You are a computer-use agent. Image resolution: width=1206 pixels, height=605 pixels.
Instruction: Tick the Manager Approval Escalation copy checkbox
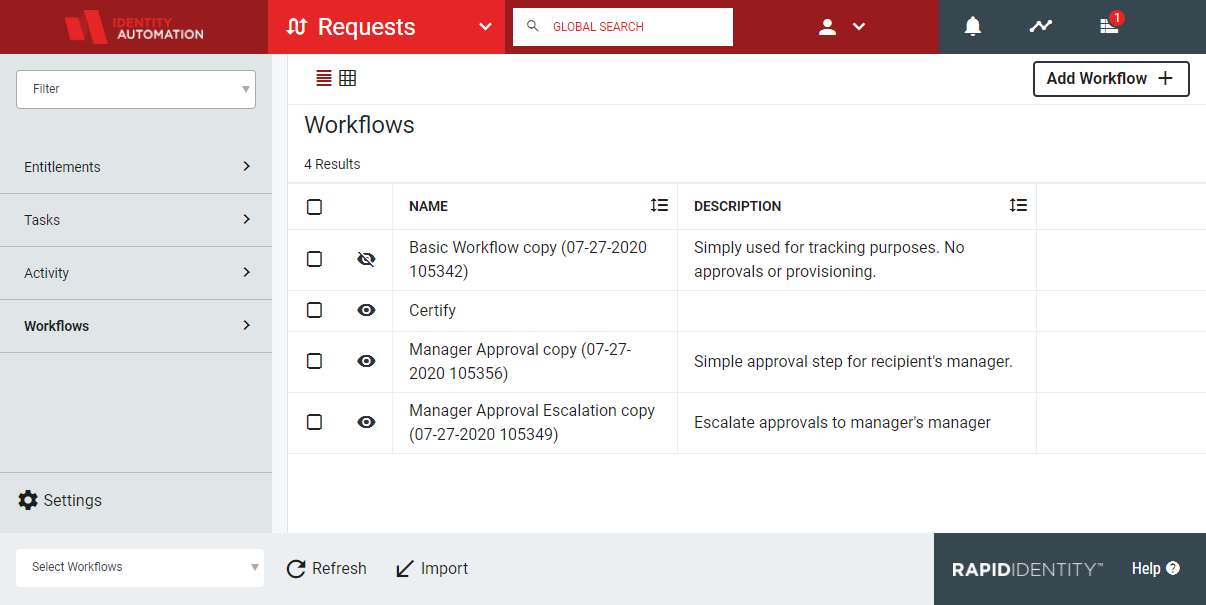pos(314,422)
